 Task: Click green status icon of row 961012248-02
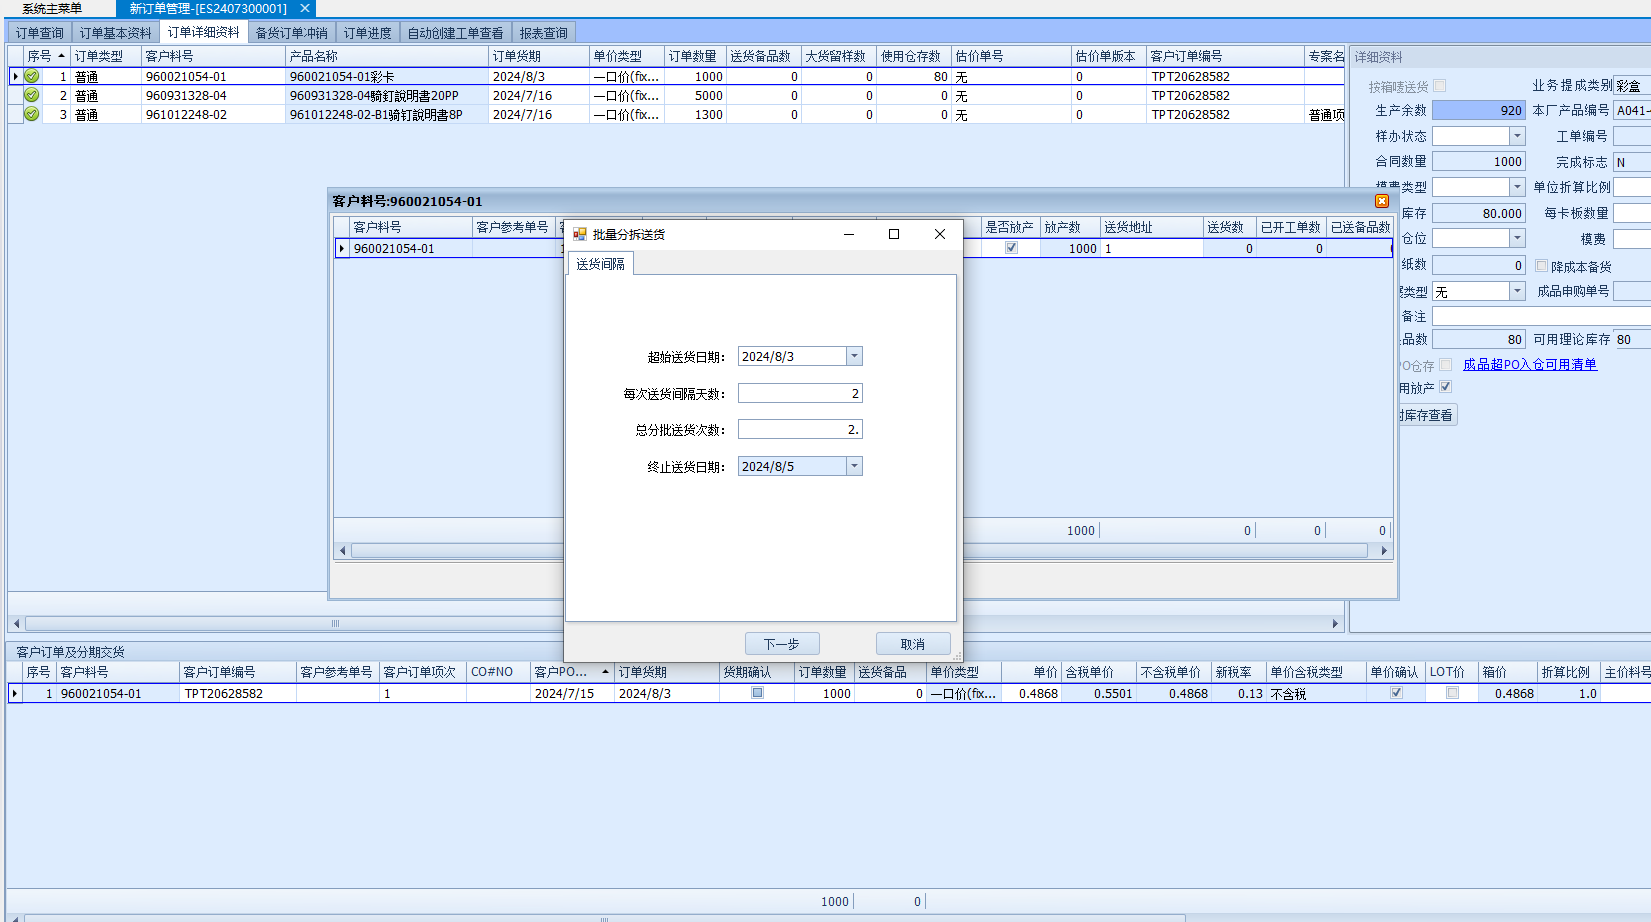click(32, 114)
